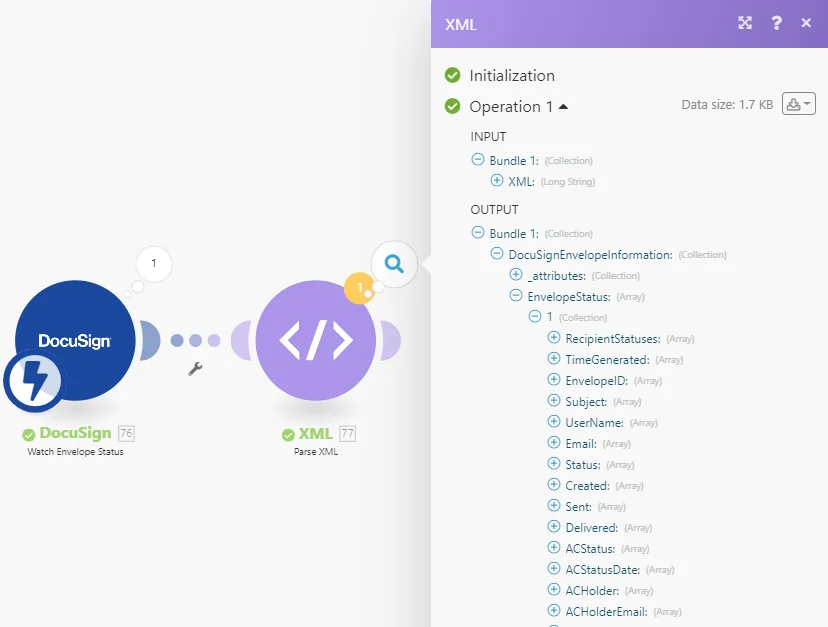Click the DocuSign module name label
Viewport: 828px width, 627px height.
click(x=75, y=433)
